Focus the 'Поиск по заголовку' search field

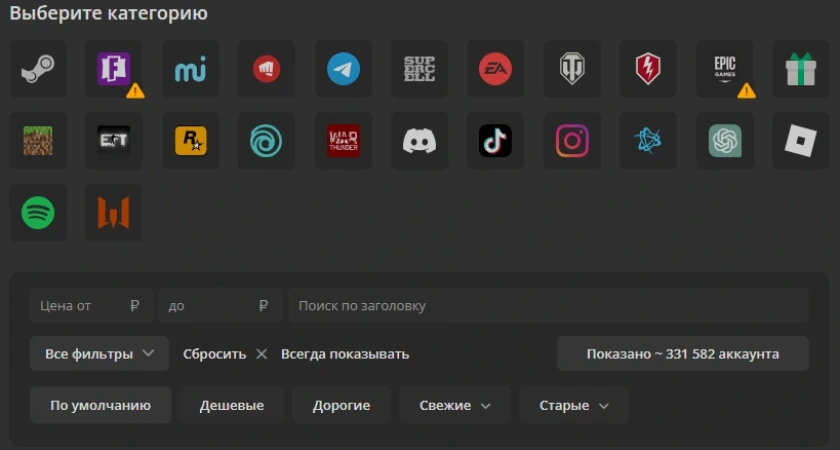pyautogui.click(x=548, y=306)
